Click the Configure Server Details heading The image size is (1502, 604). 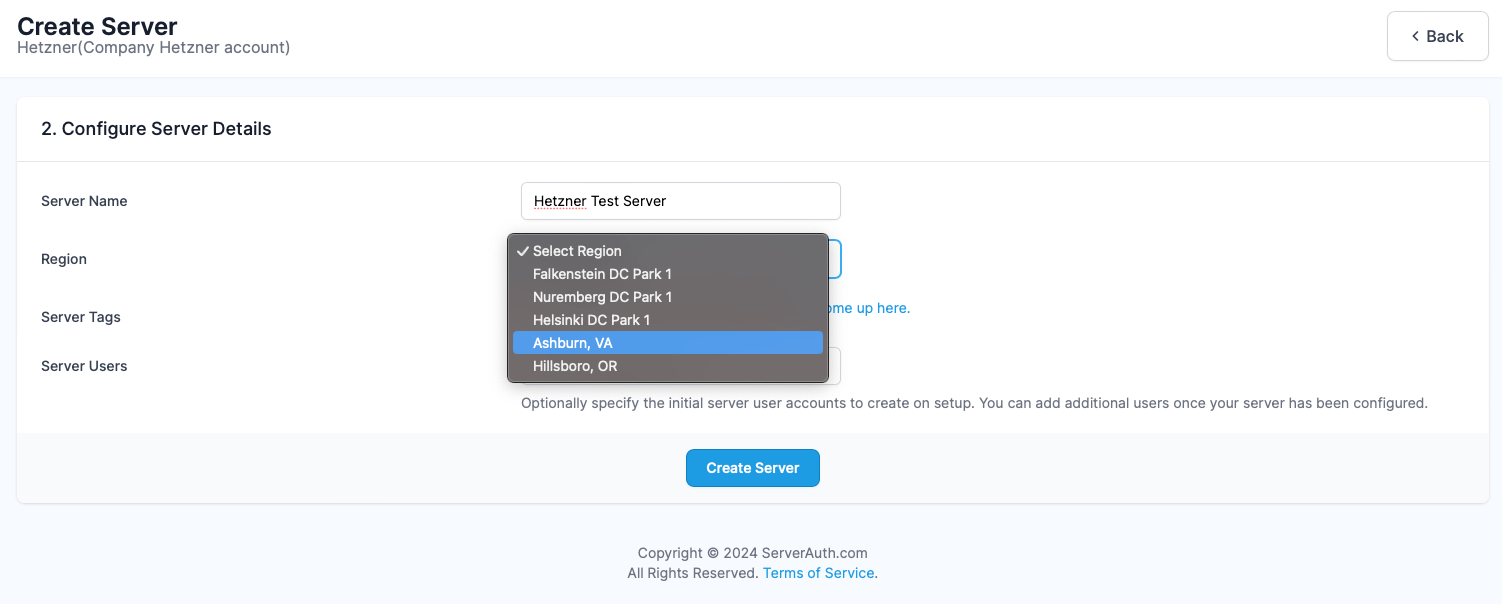pos(156,129)
